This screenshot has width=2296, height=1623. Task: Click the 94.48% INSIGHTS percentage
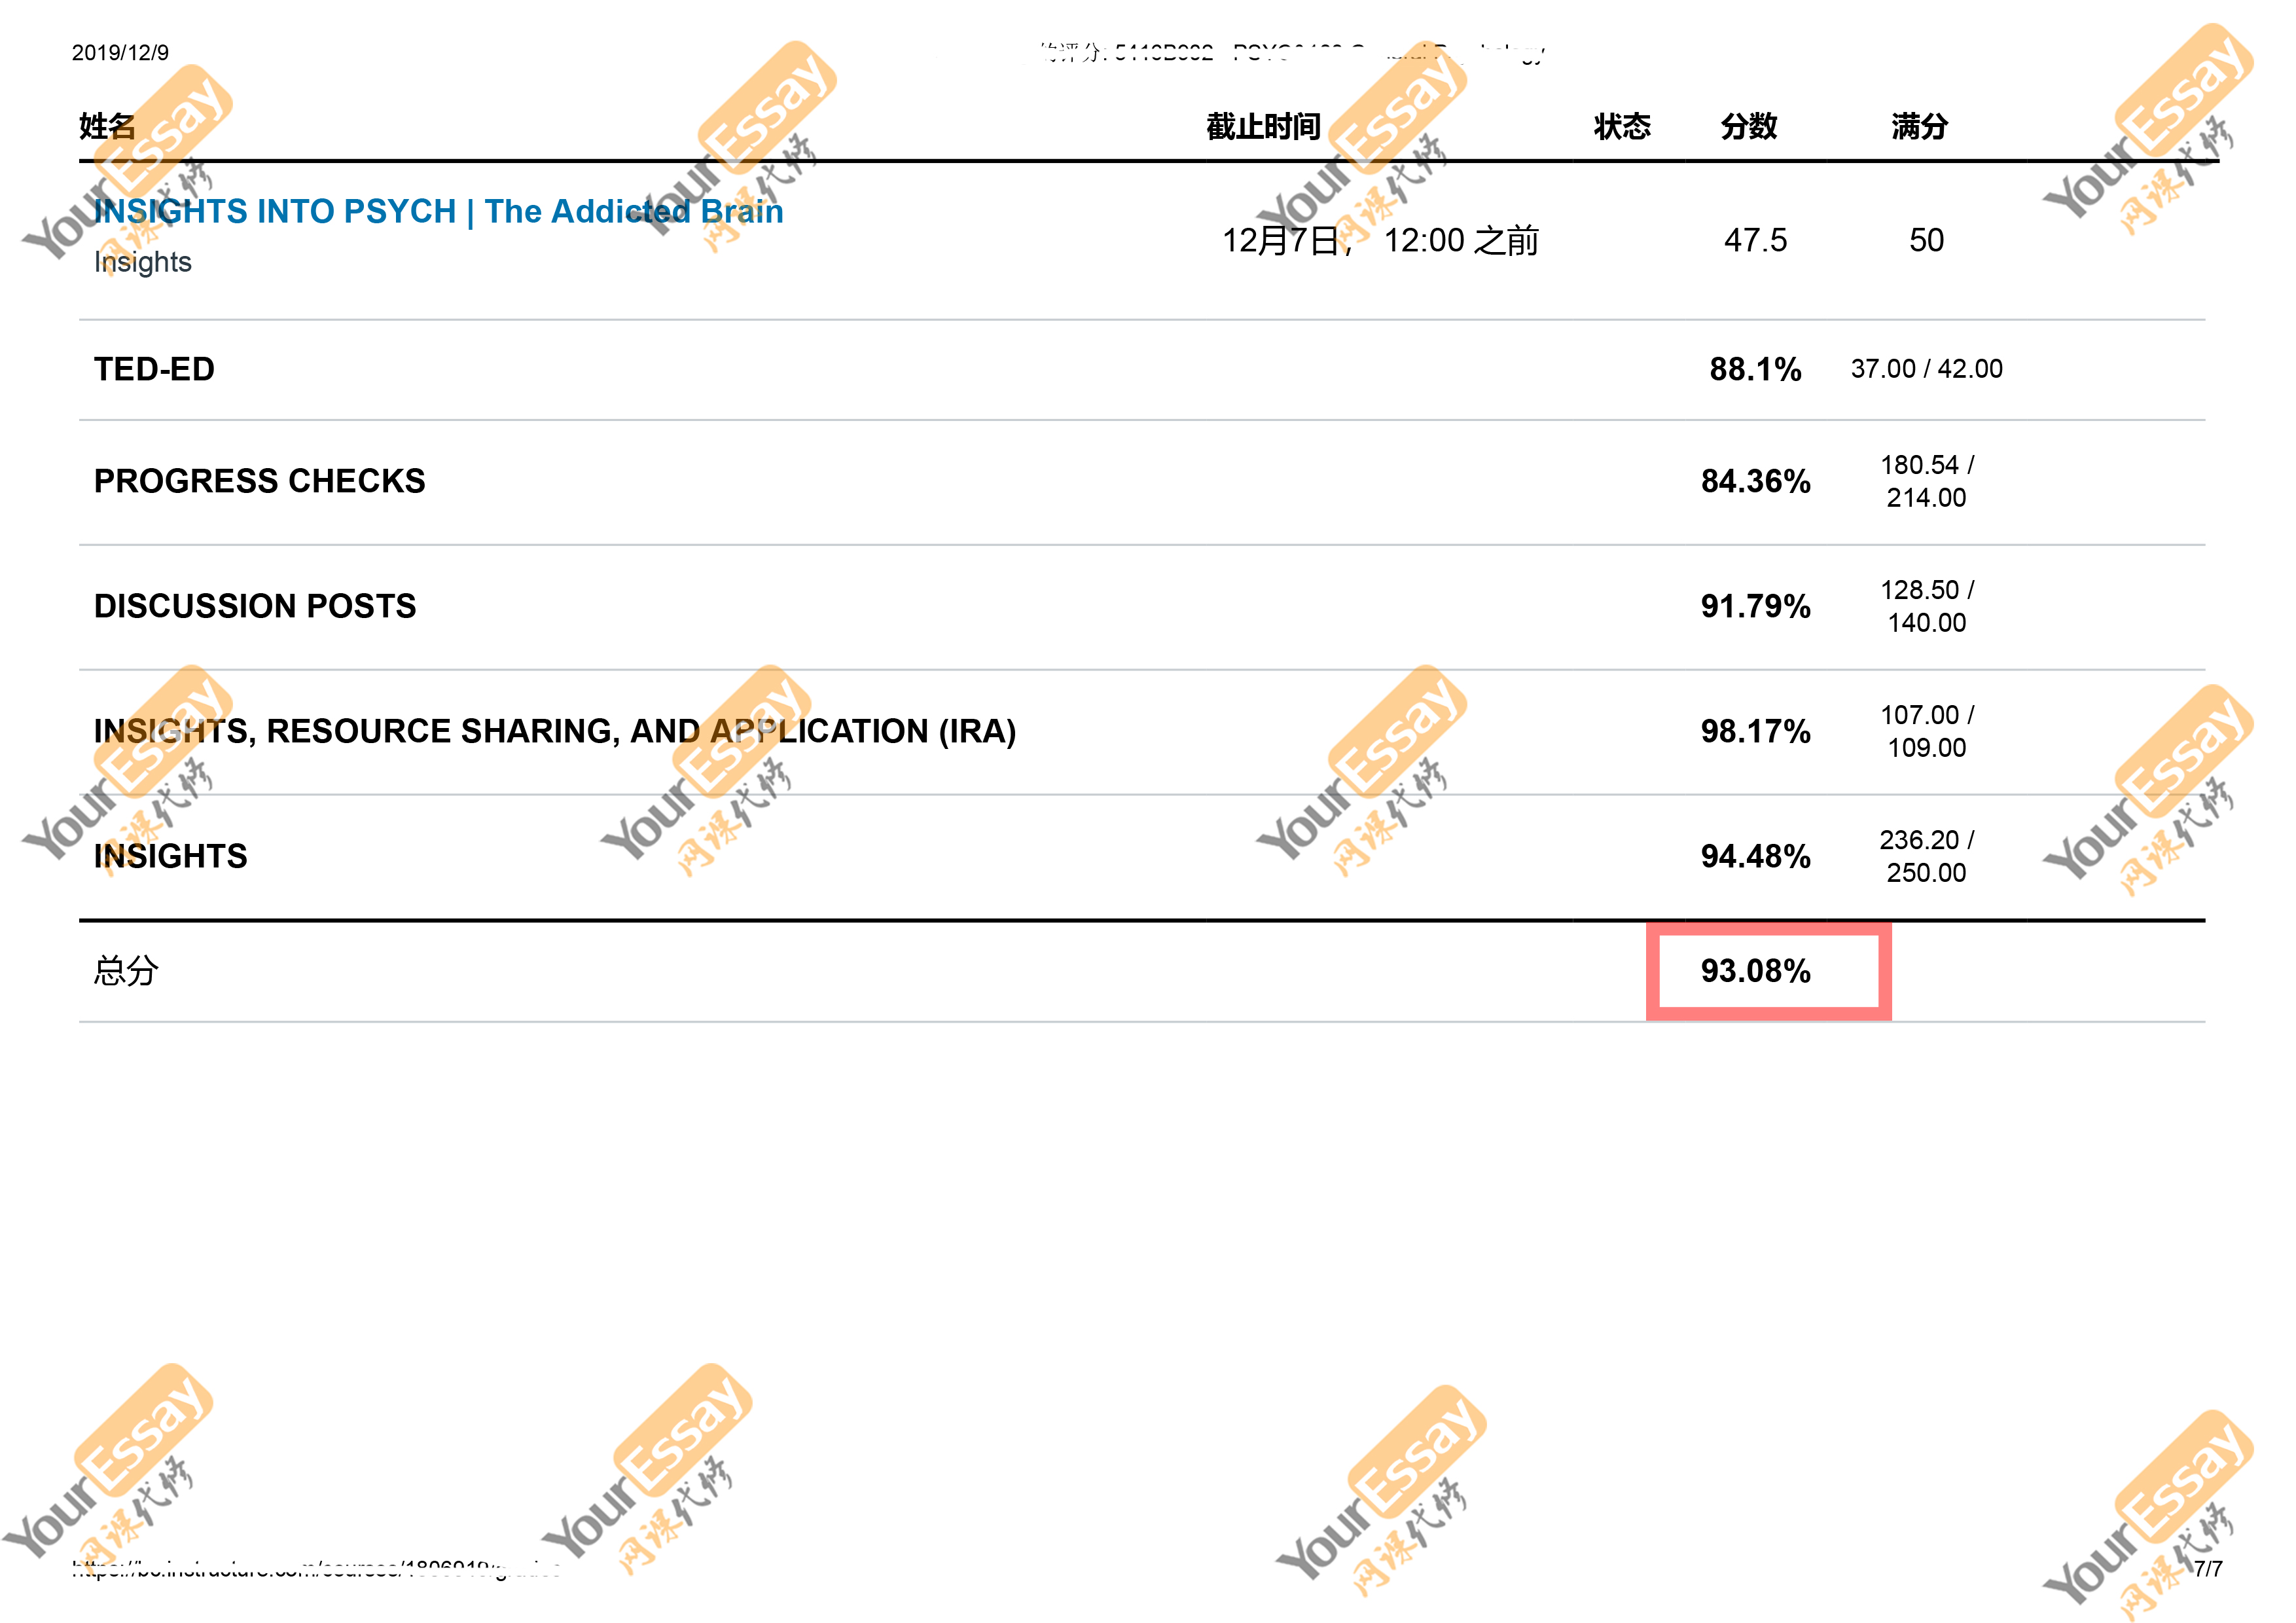1755,856
